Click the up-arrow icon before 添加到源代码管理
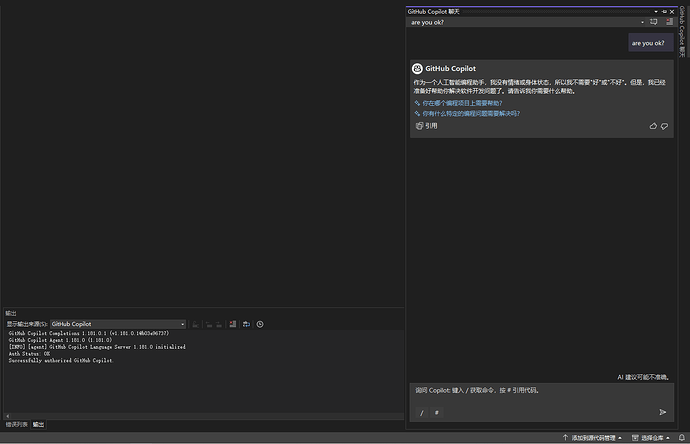 pos(565,438)
